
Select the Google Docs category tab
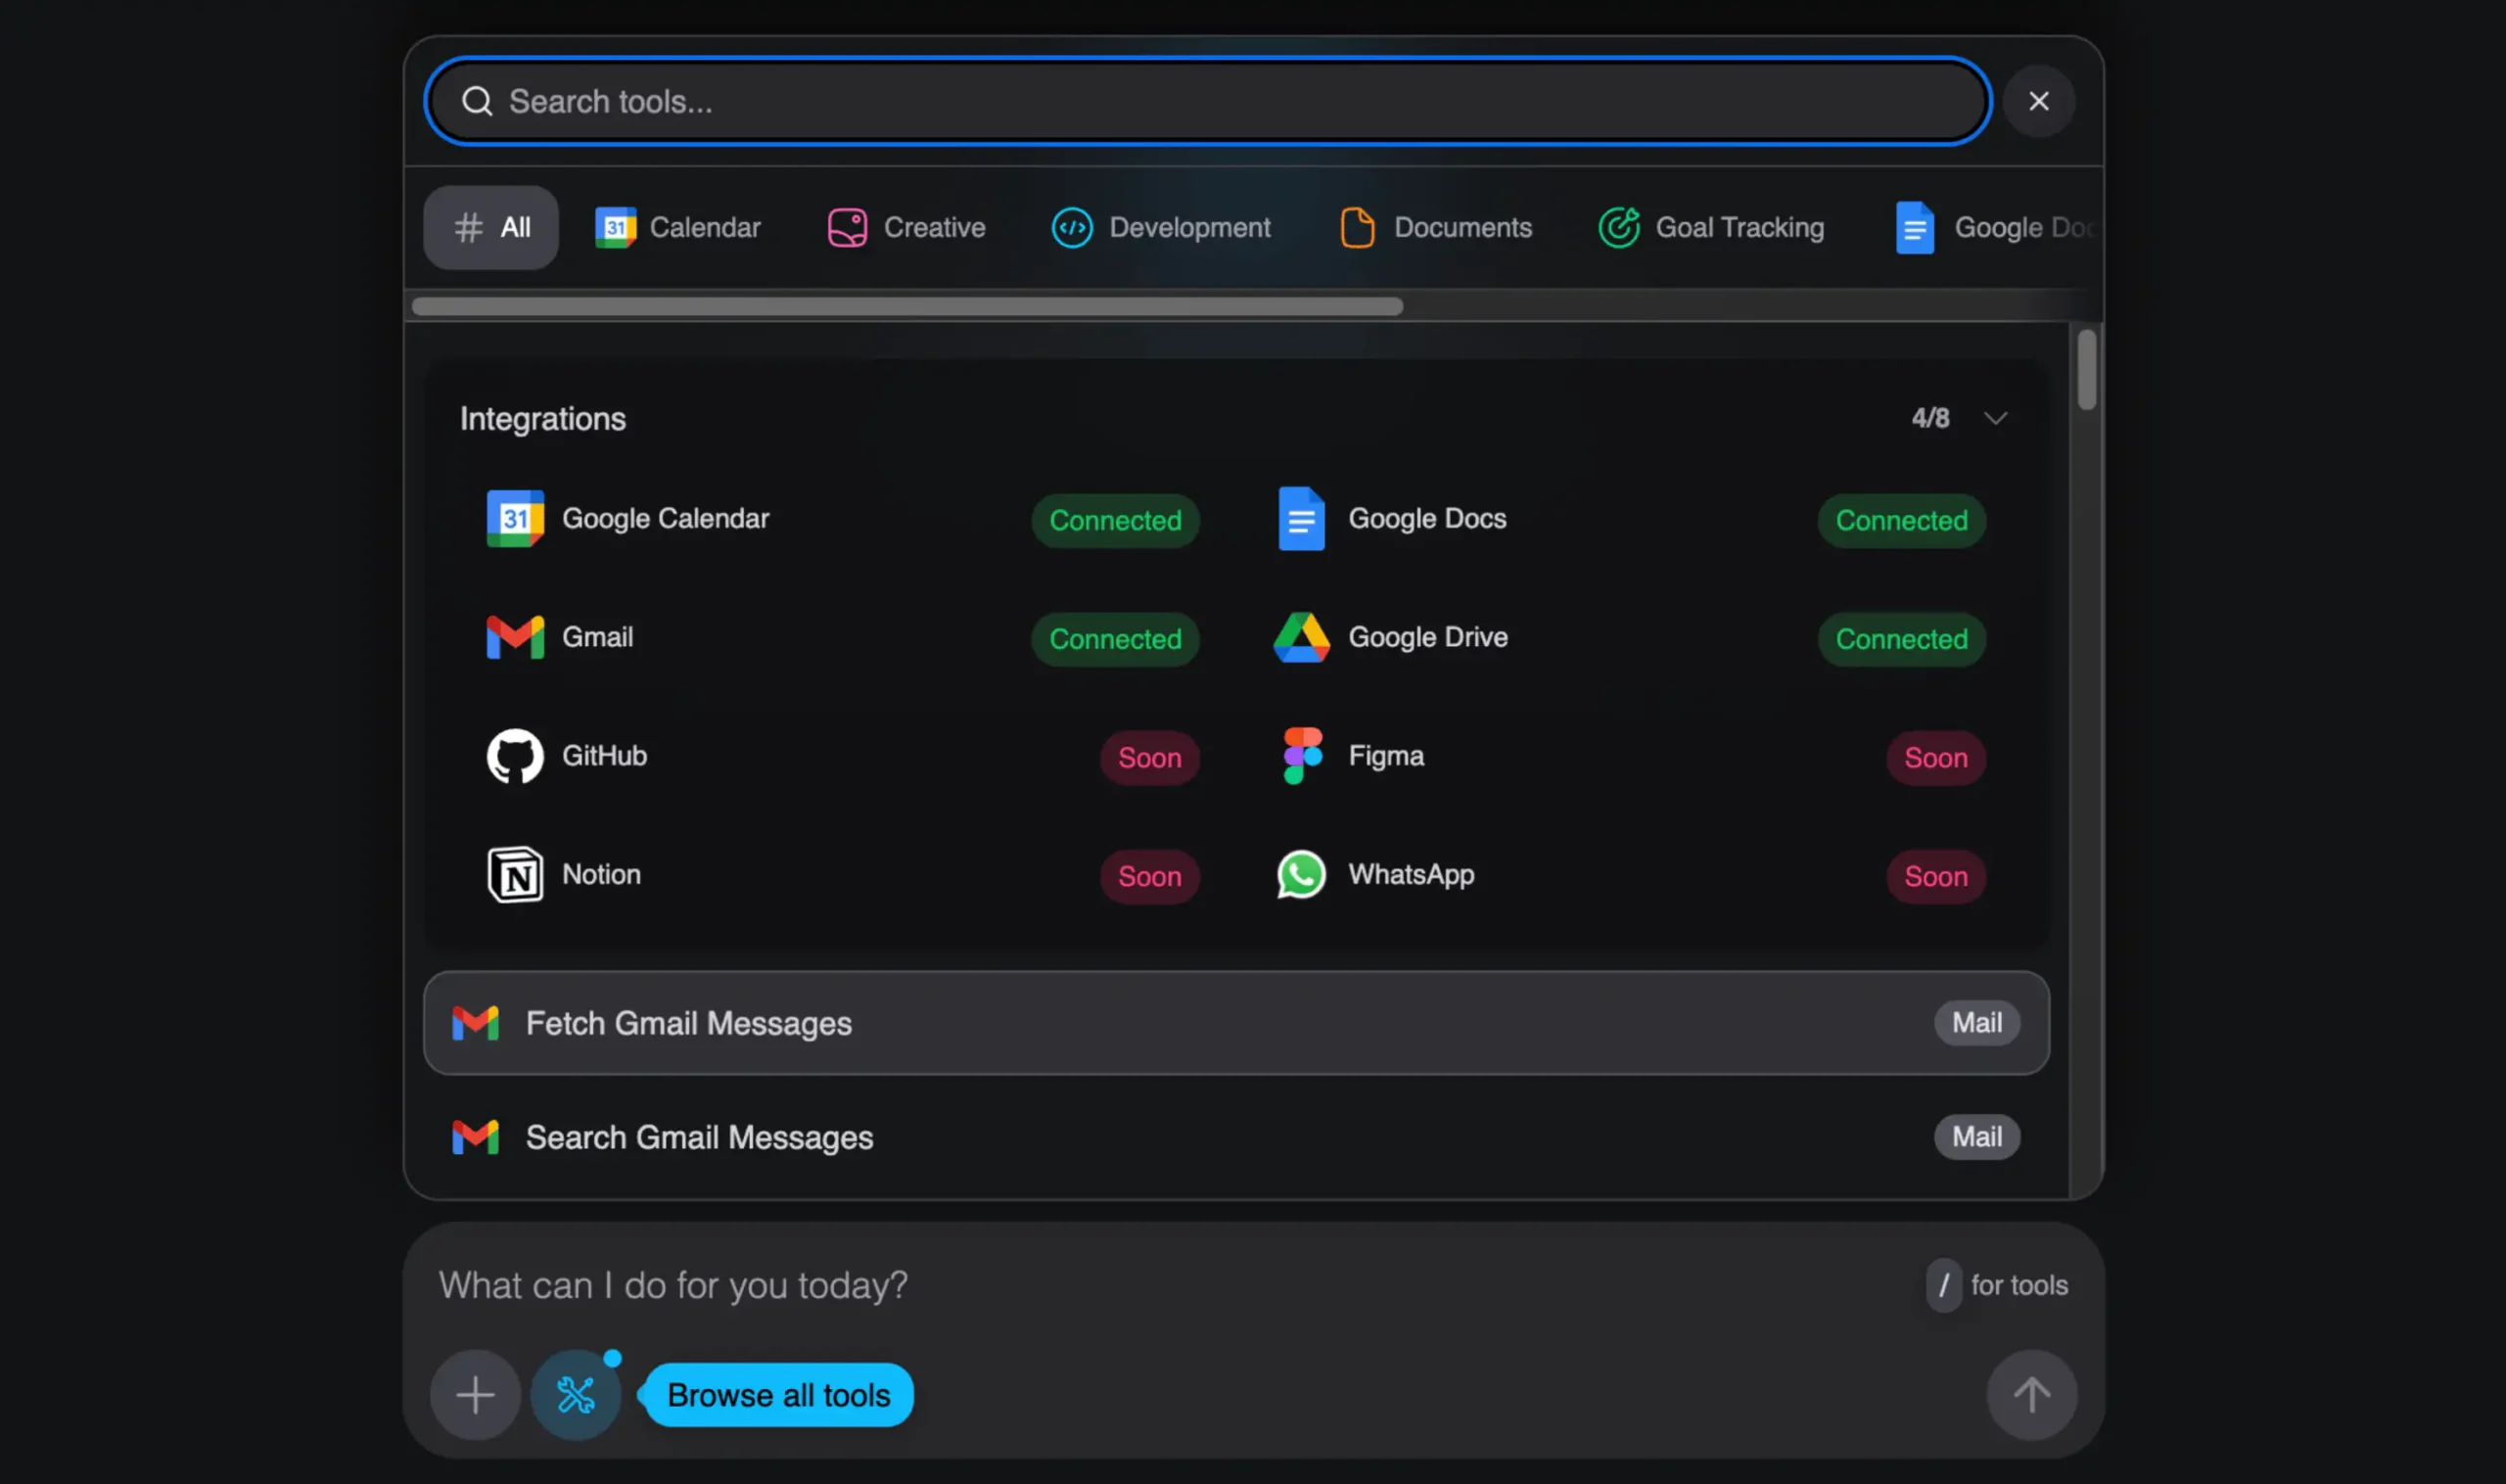tap(1992, 227)
